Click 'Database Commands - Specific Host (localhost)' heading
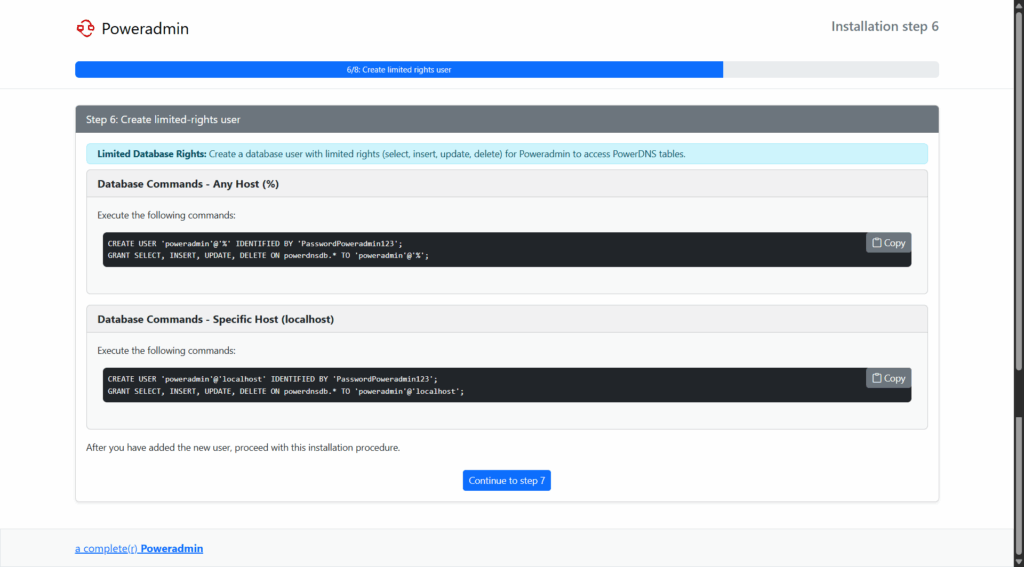Image resolution: width=1024 pixels, height=567 pixels. [x=216, y=319]
